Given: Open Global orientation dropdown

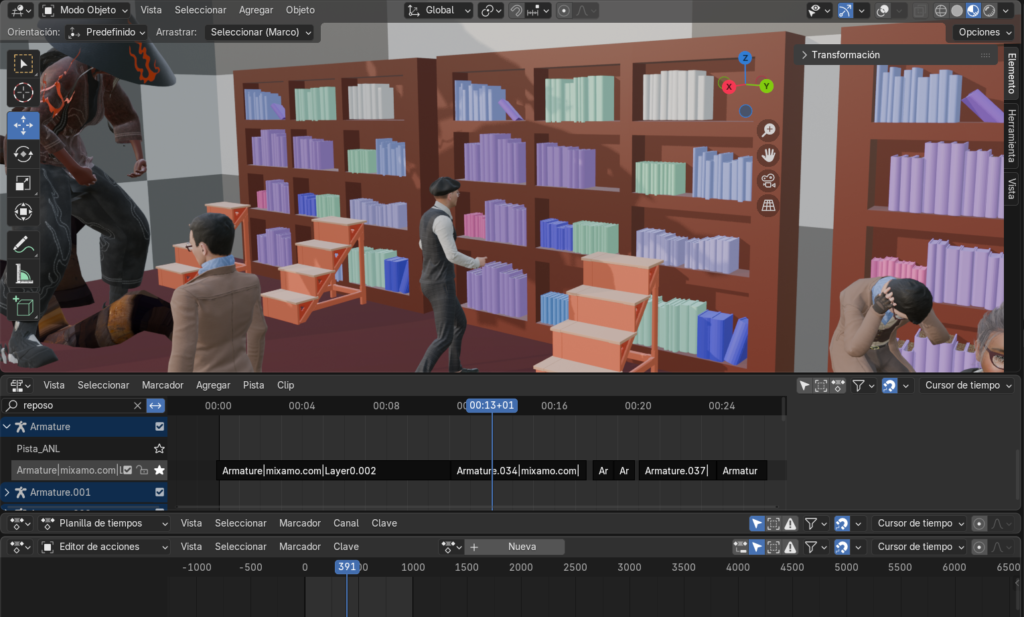Looking at the screenshot, I should pos(439,10).
